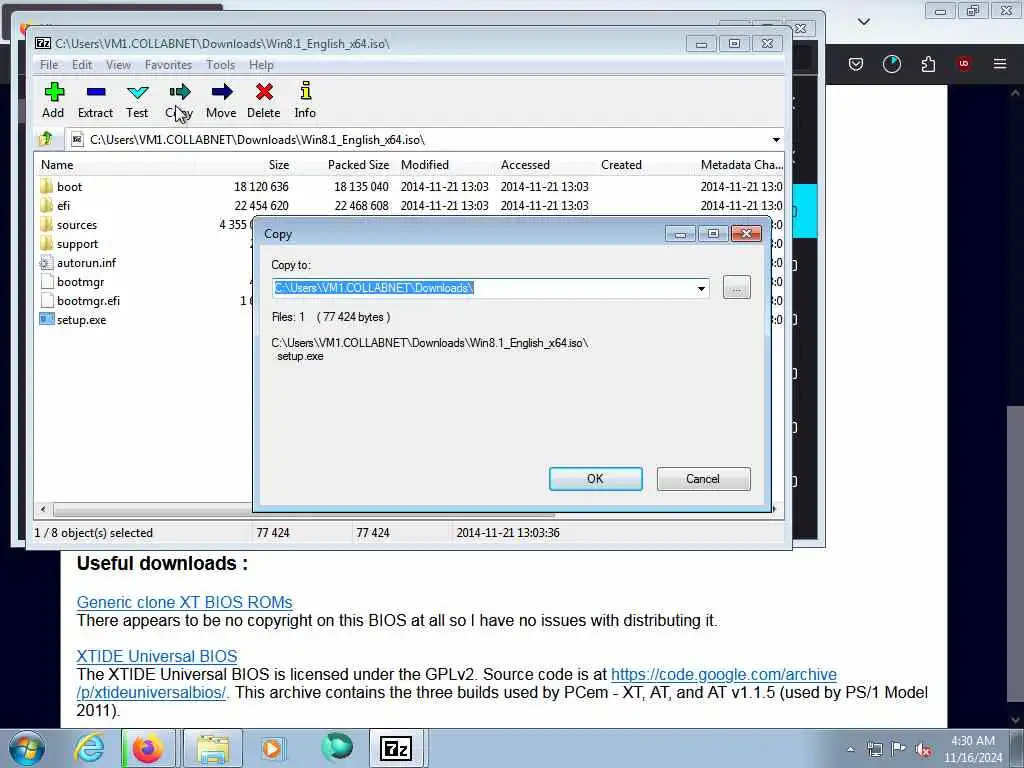
Task: Select the support folder icon
Action: coord(46,244)
